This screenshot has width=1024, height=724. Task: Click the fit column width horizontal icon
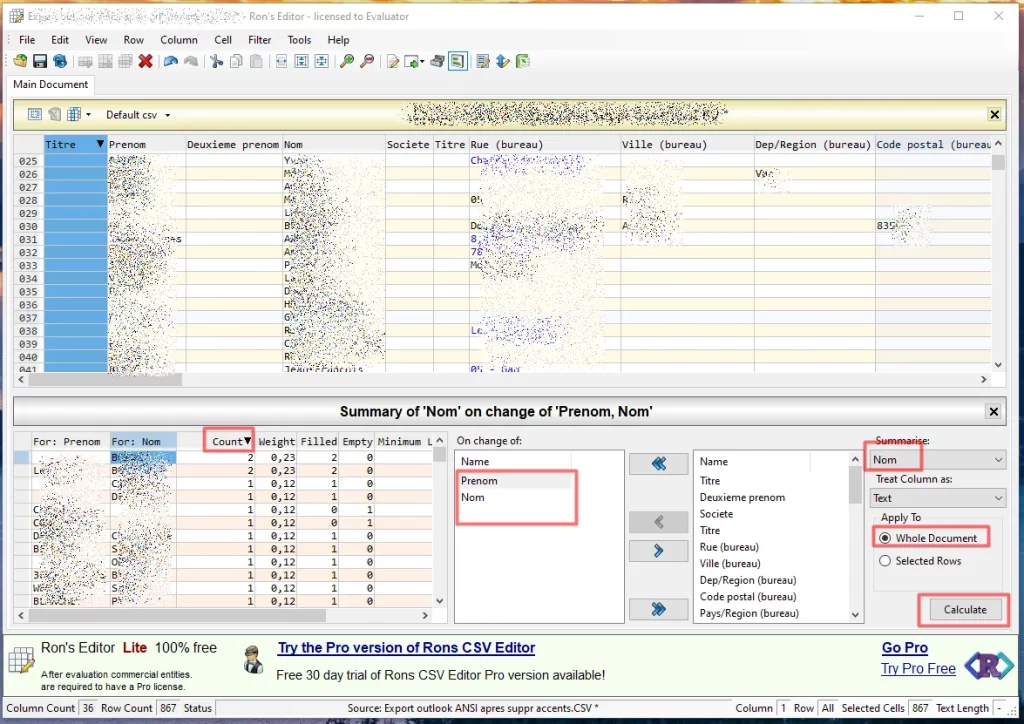coord(281,61)
